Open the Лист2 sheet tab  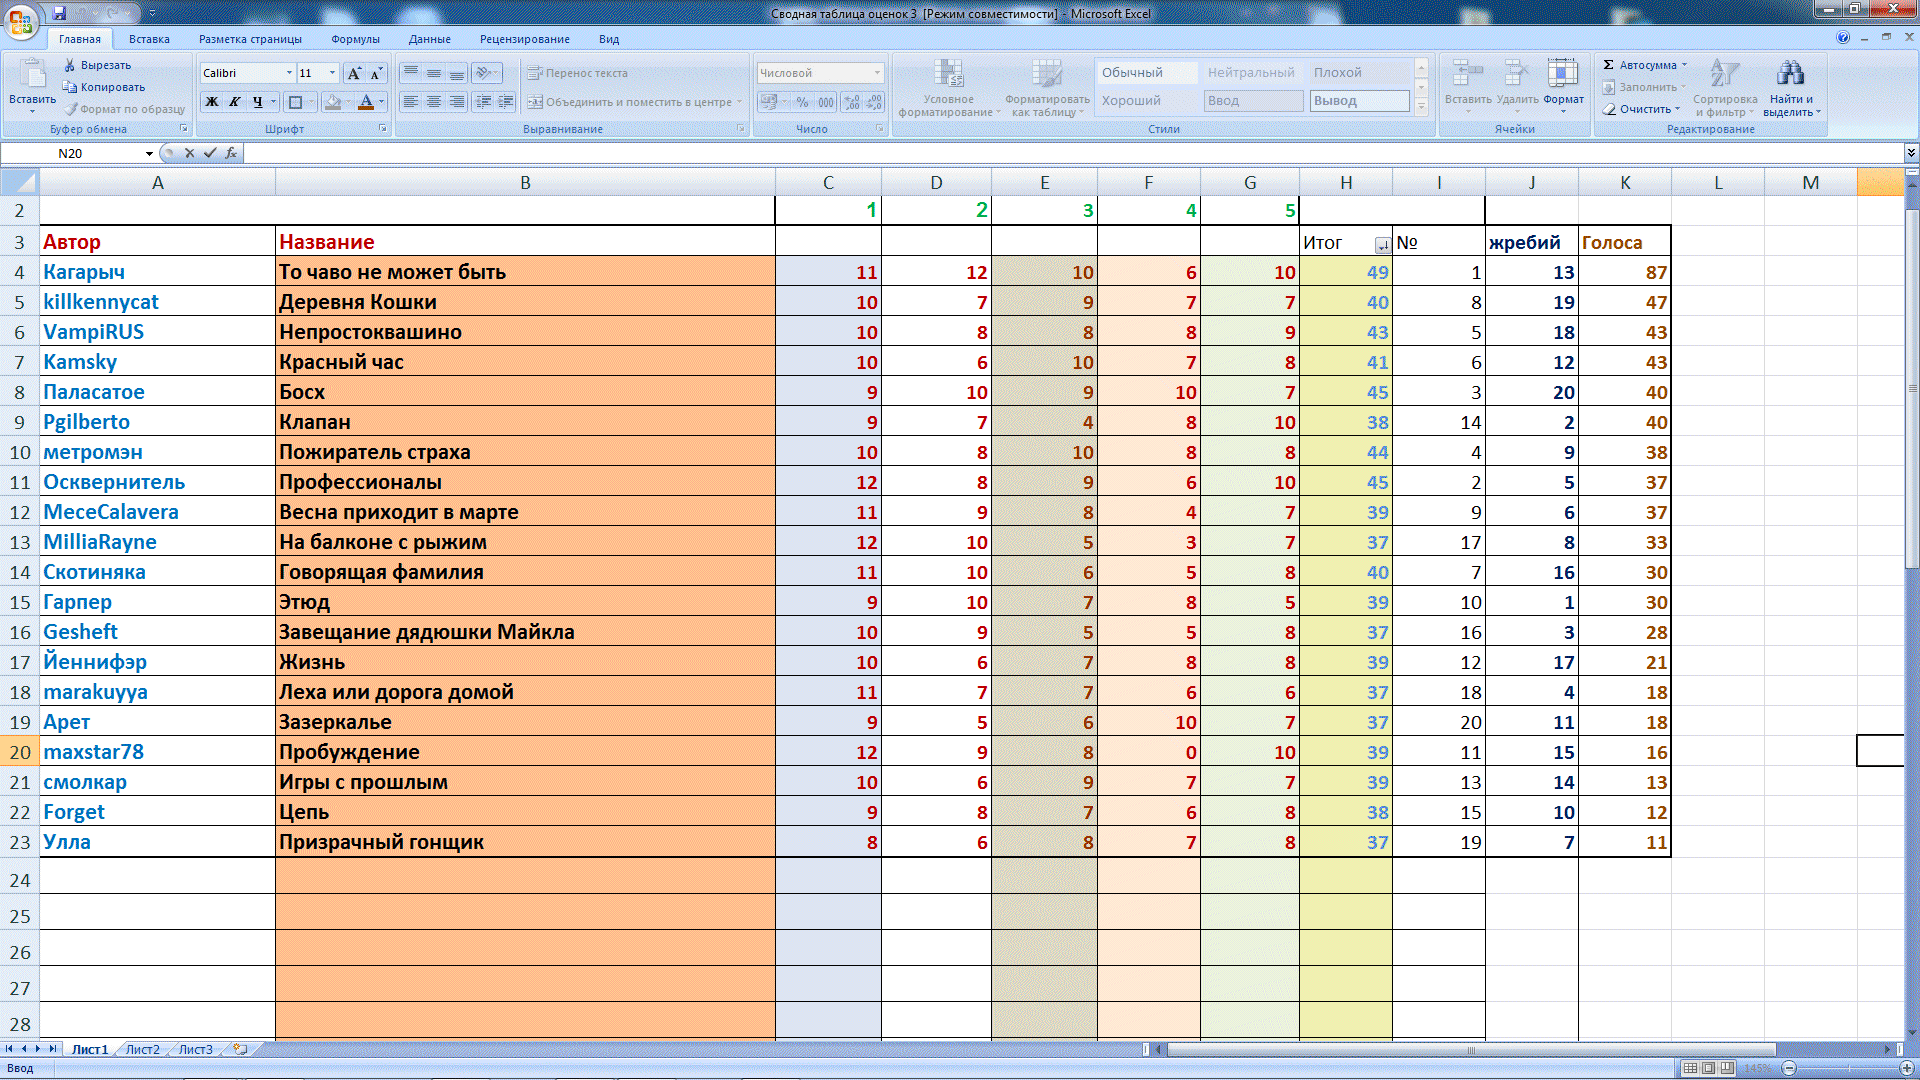[x=142, y=1049]
